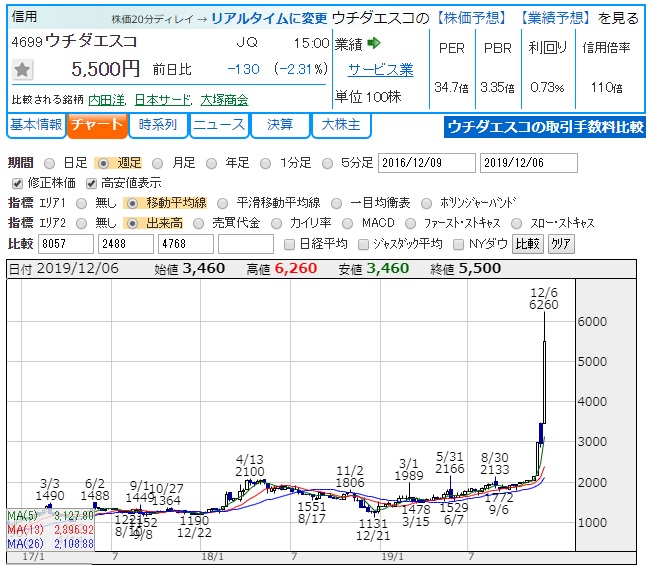
Task: Click the favorite star icon
Action: [22, 69]
